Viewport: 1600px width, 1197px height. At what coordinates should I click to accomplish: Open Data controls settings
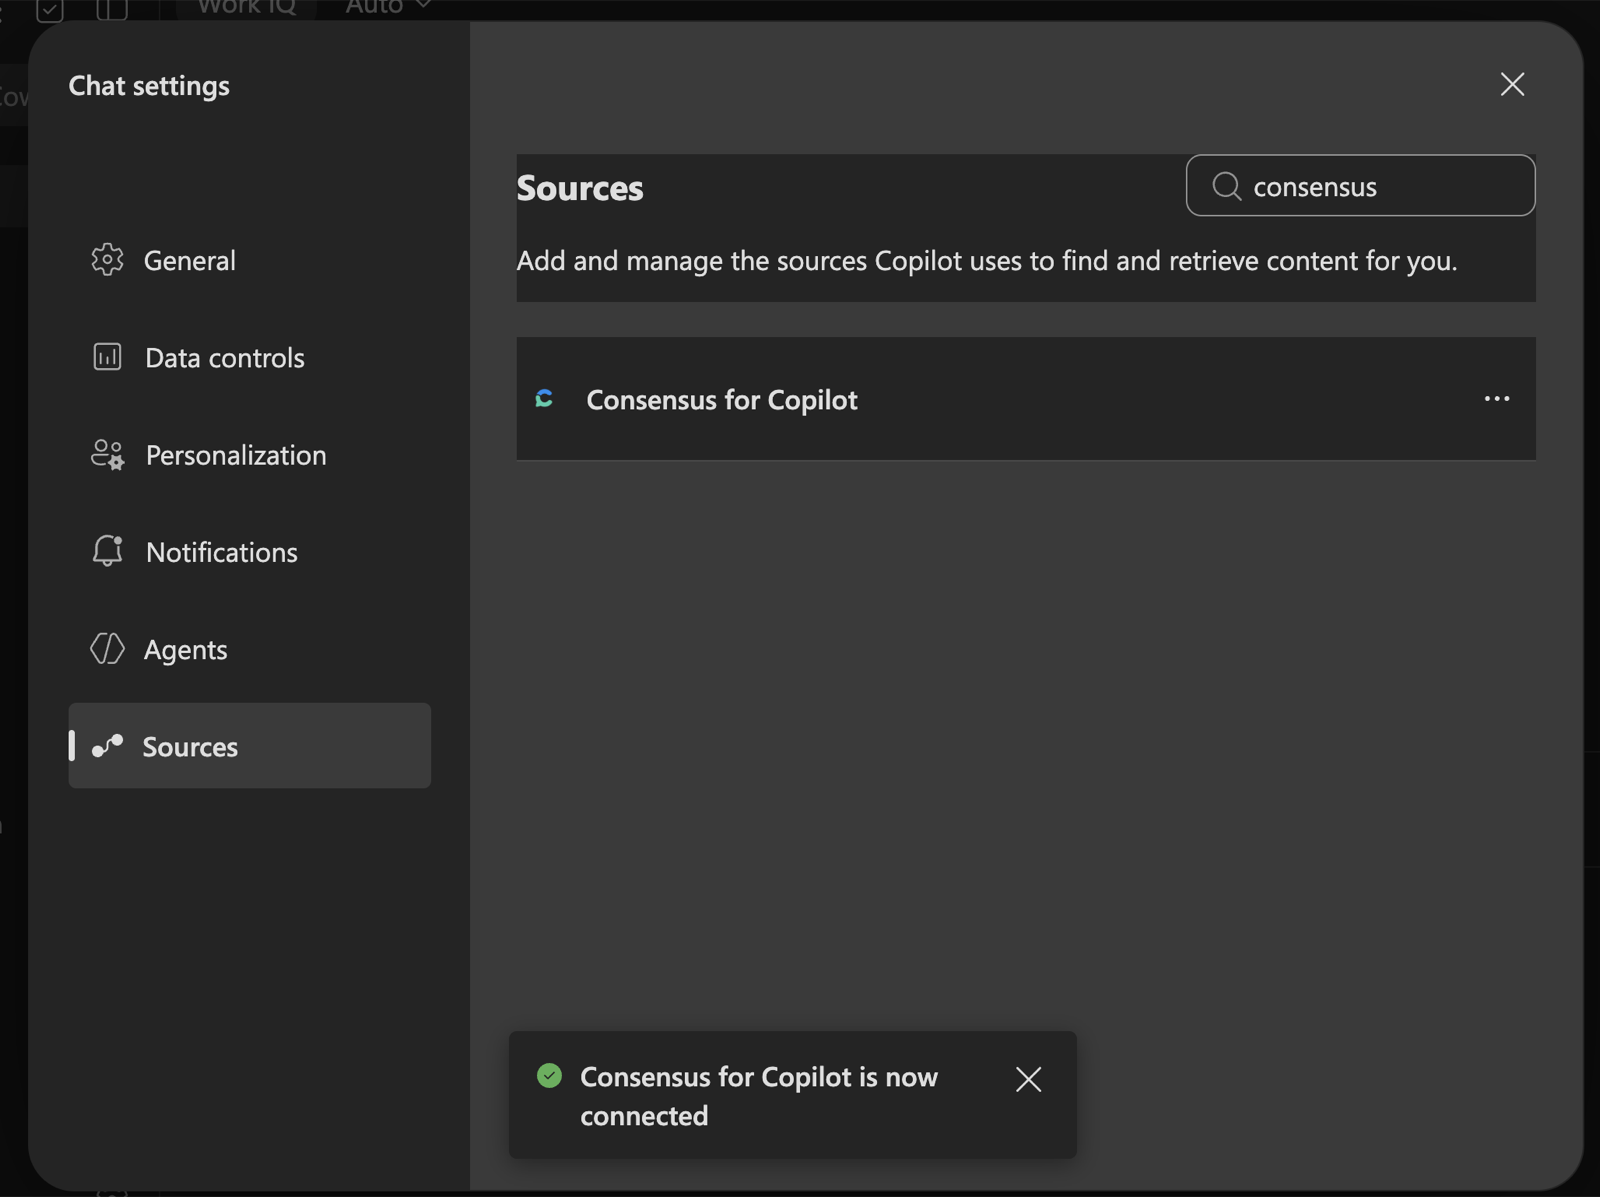click(249, 357)
